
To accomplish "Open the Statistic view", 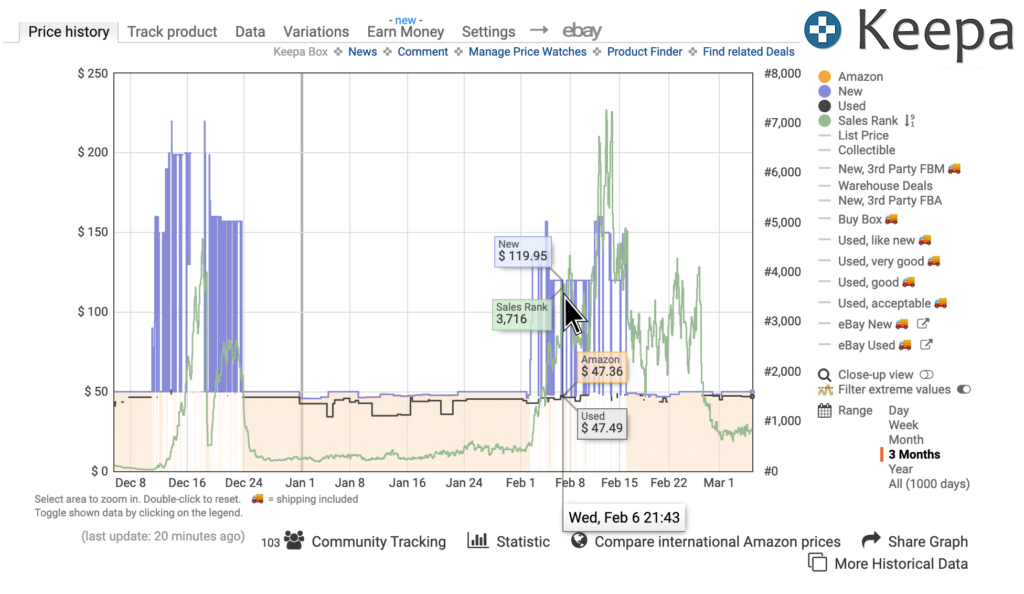I will click(x=522, y=542).
